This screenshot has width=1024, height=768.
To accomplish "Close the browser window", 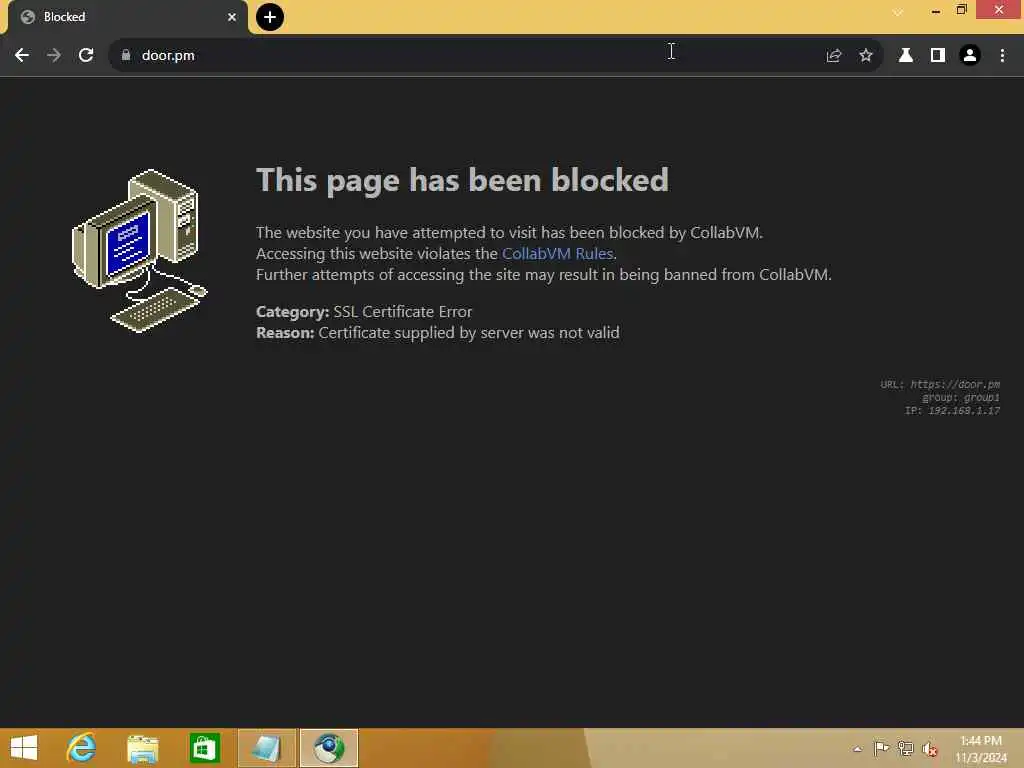I will click(x=999, y=10).
